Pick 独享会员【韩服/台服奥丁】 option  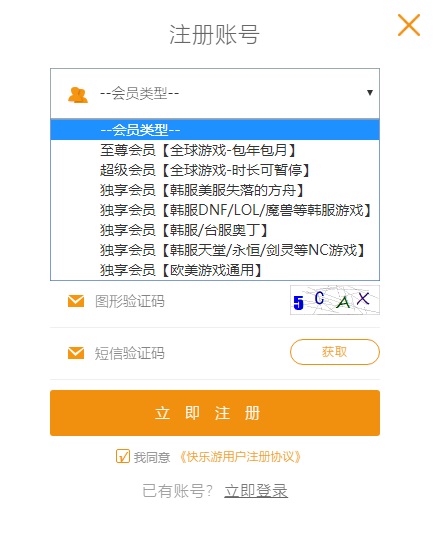click(215, 230)
